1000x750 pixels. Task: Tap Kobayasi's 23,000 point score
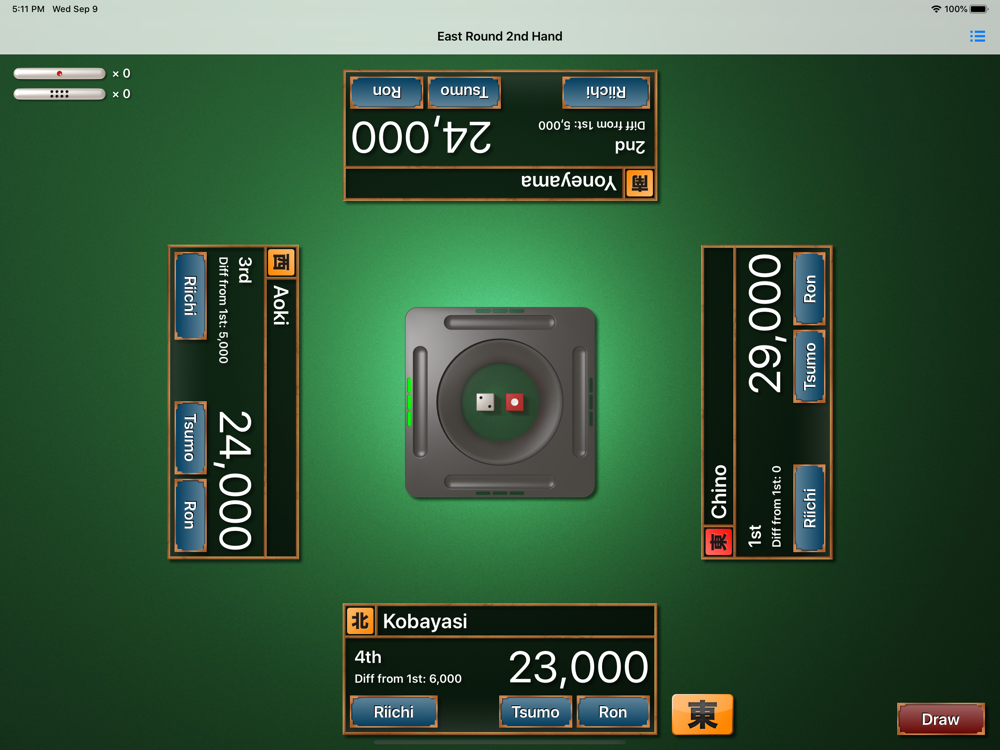[578, 668]
